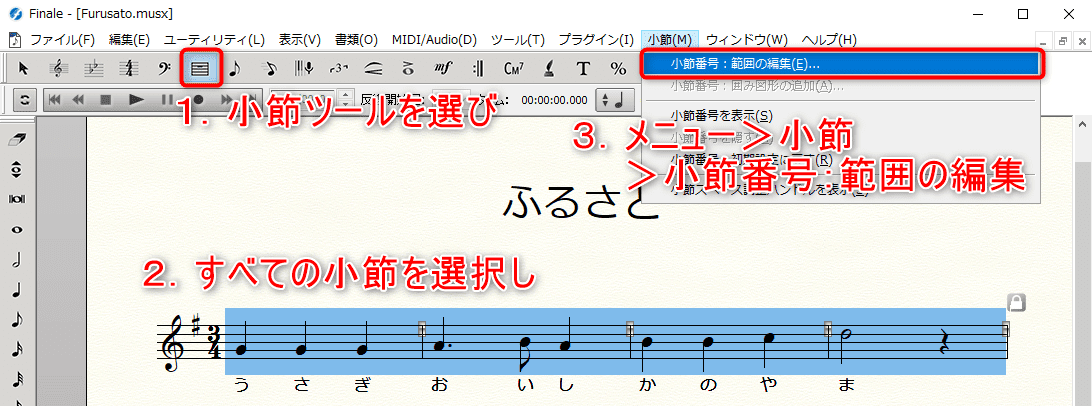This screenshot has height=406, width=1092.
Task: Select the double whole note duration
Action: click(x=16, y=198)
